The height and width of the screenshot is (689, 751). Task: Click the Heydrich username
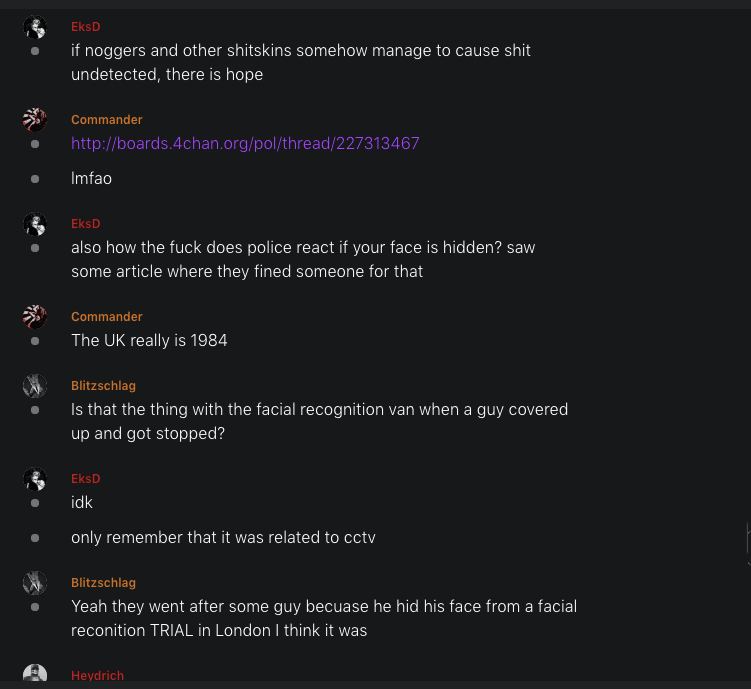coord(97,676)
